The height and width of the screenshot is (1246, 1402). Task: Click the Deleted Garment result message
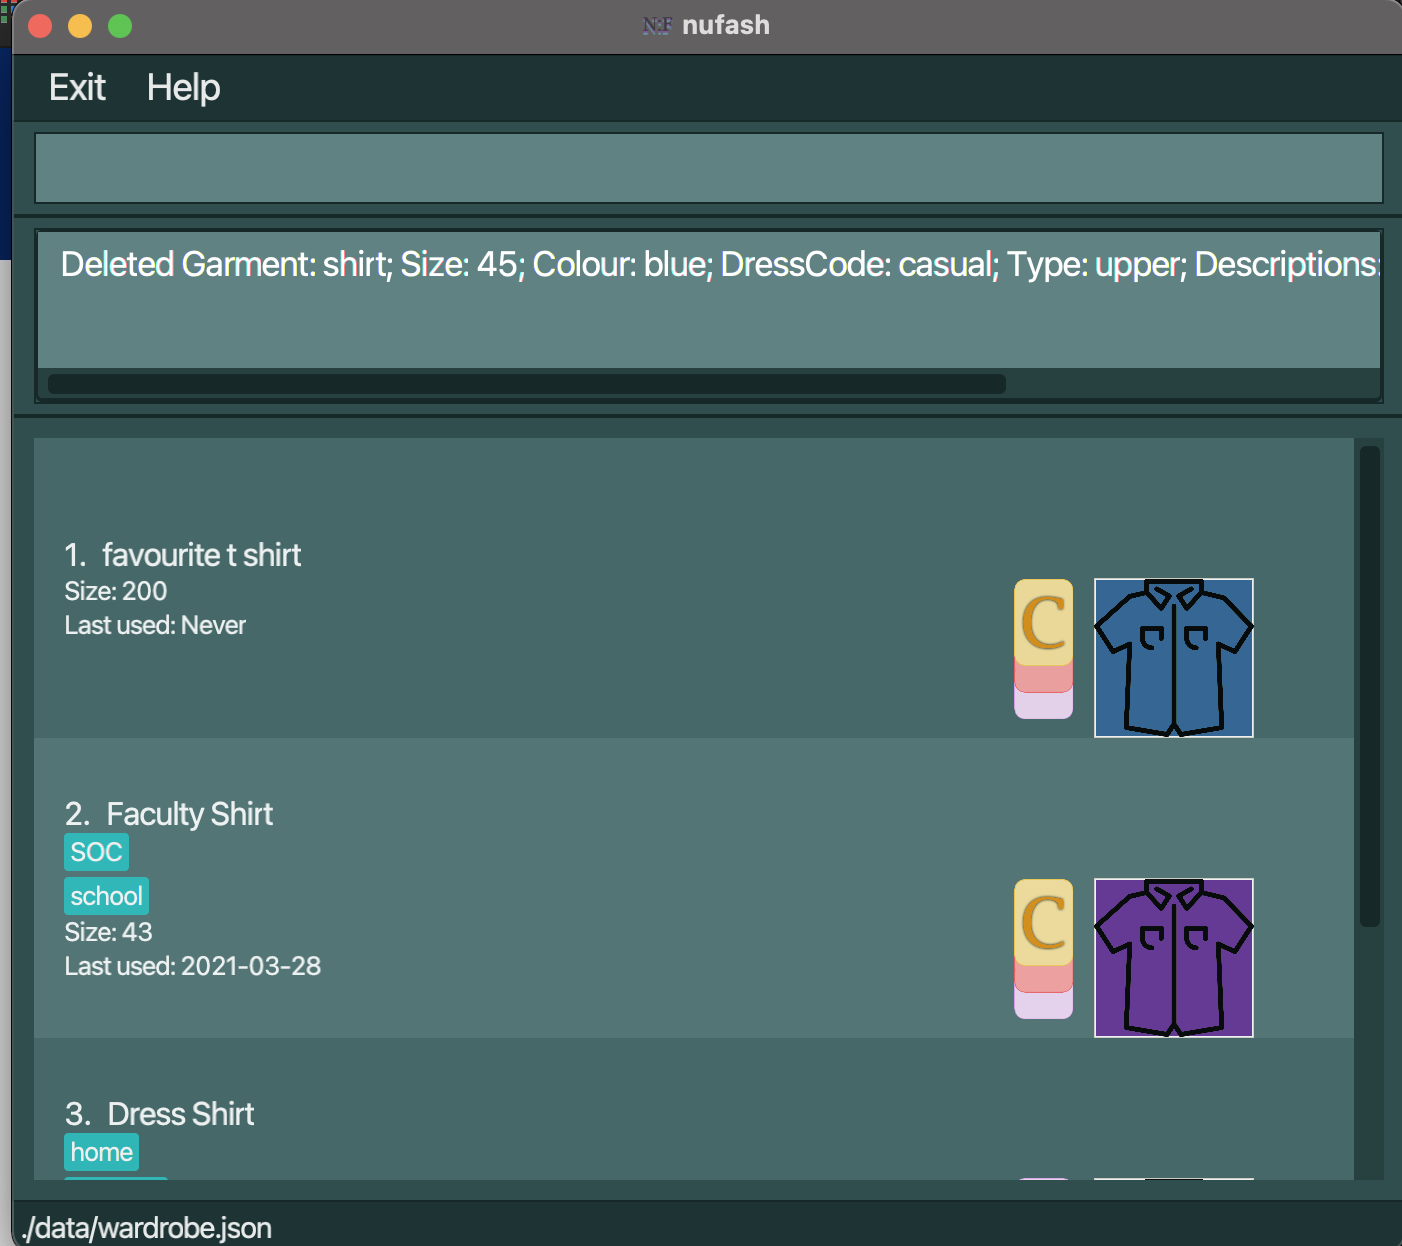(720, 264)
